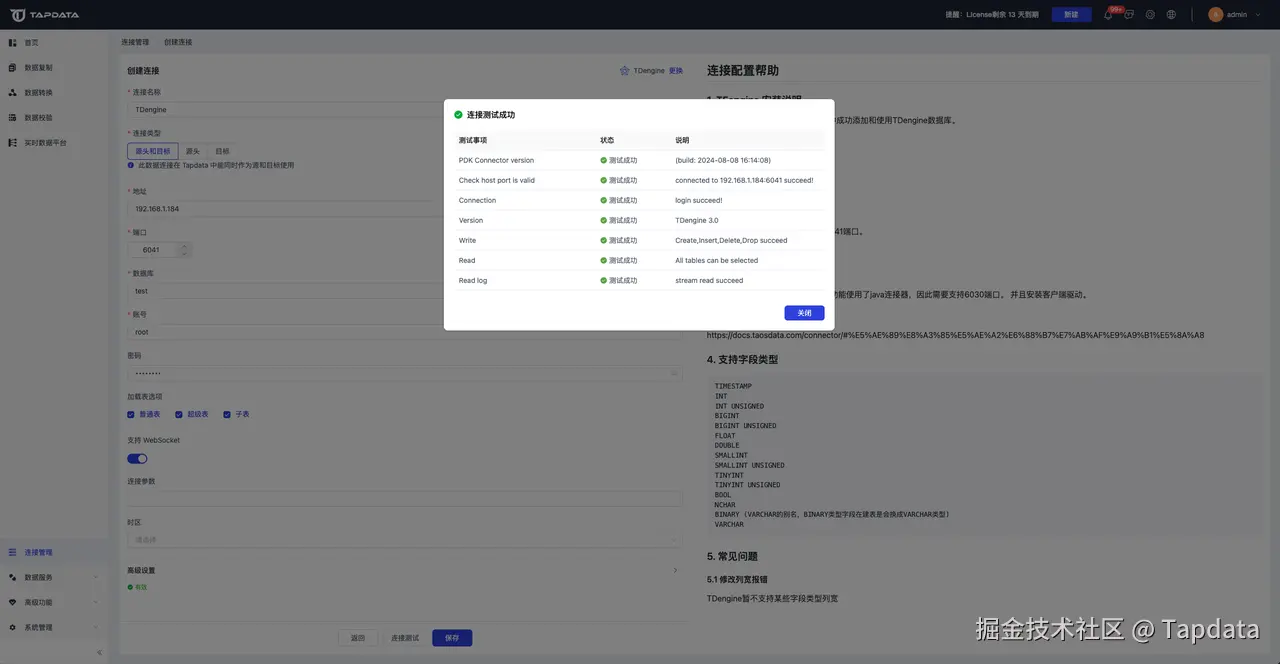Select 源头 connection type

(193, 151)
